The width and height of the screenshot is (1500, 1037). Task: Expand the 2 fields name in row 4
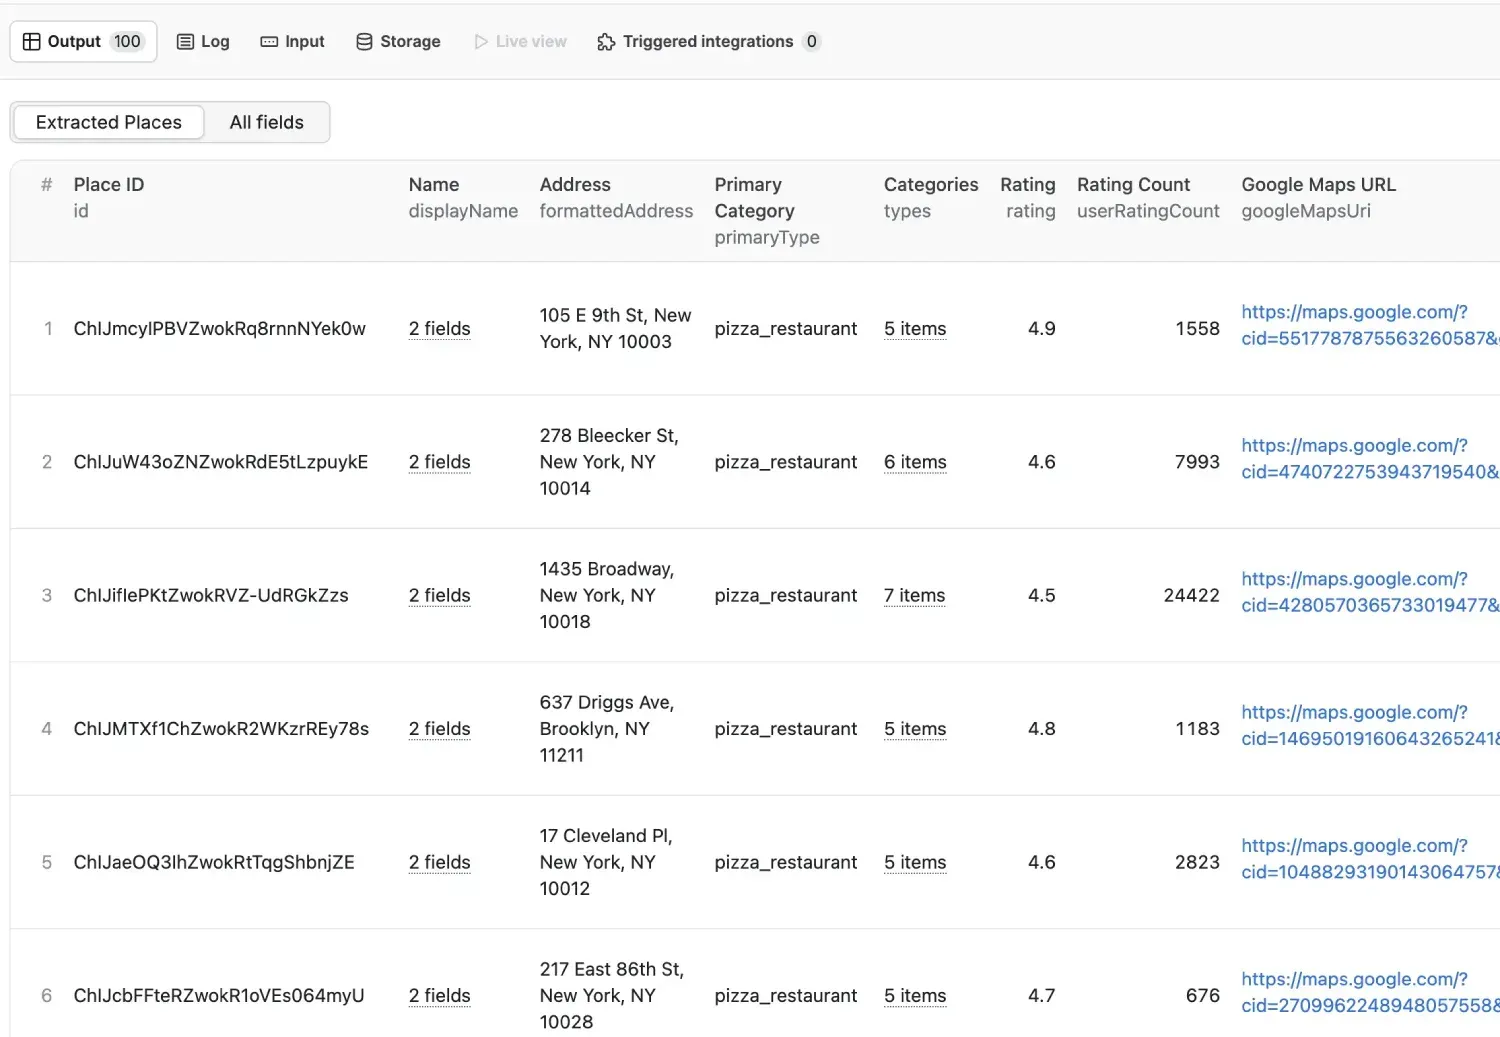(x=439, y=729)
